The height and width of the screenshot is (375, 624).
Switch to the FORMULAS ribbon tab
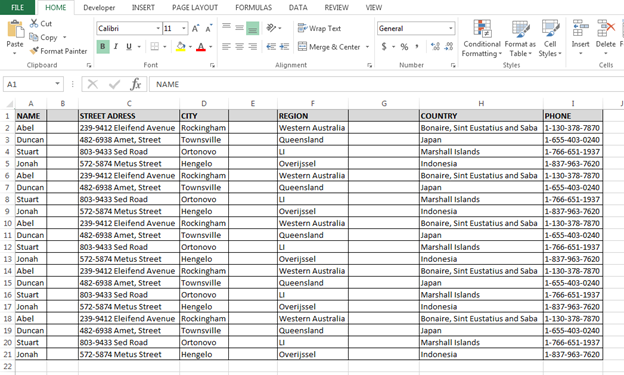click(x=254, y=8)
